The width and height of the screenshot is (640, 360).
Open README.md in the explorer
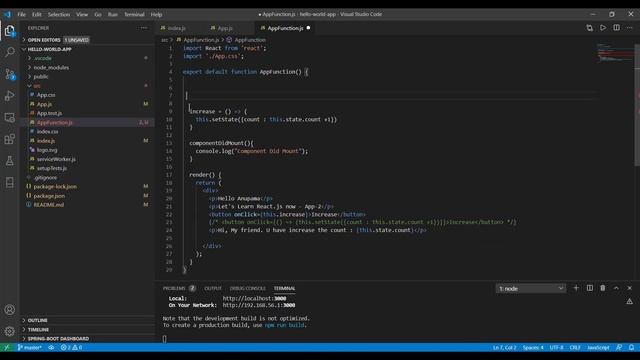(48, 204)
